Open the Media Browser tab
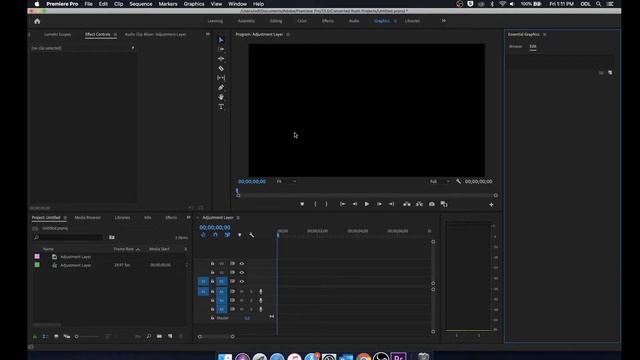The image size is (640, 360). click(87, 218)
